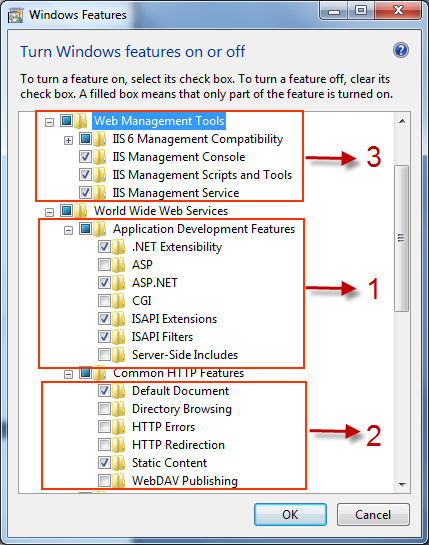This screenshot has width=429, height=545.
Task: Collapse Common HTTP Features node
Action: pyautogui.click(x=68, y=374)
